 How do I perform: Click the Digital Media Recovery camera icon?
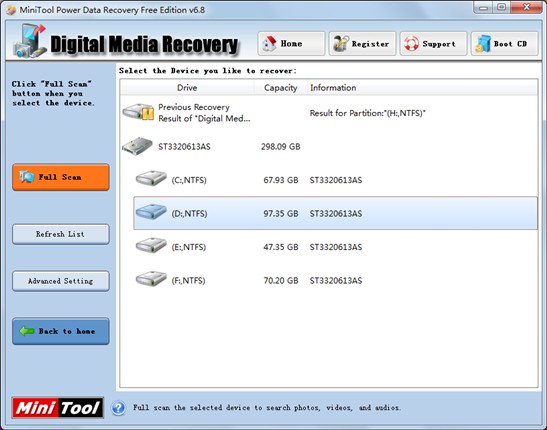30,42
